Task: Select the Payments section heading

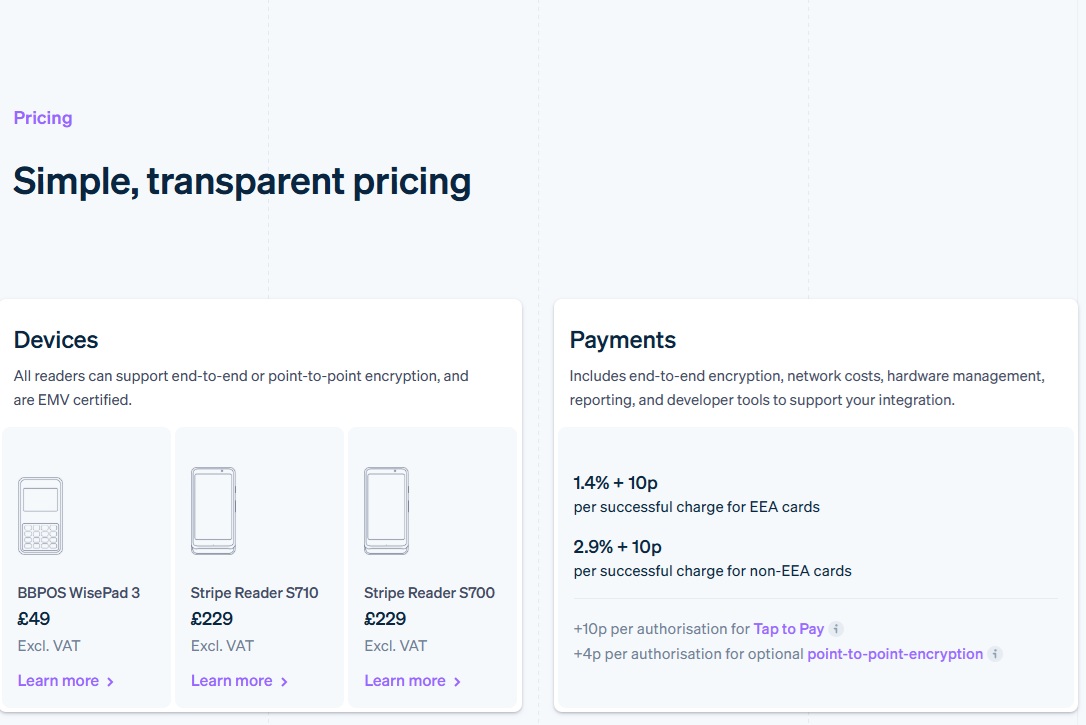Action: coord(623,340)
